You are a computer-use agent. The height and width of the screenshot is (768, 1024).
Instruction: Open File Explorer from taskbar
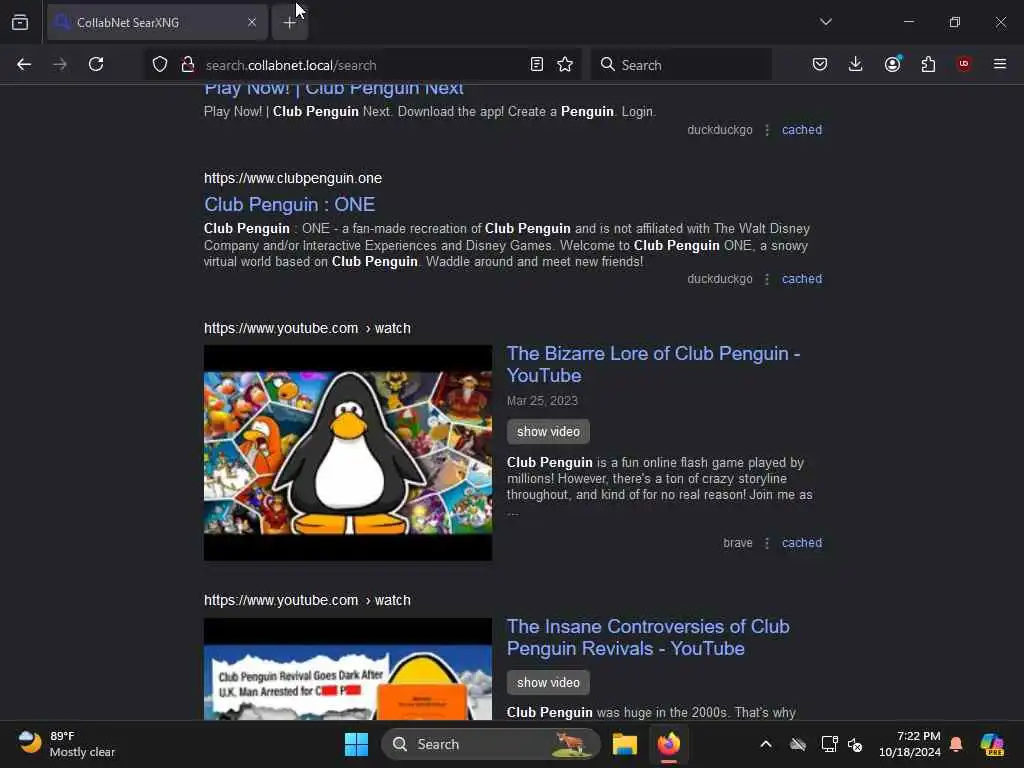pos(624,744)
